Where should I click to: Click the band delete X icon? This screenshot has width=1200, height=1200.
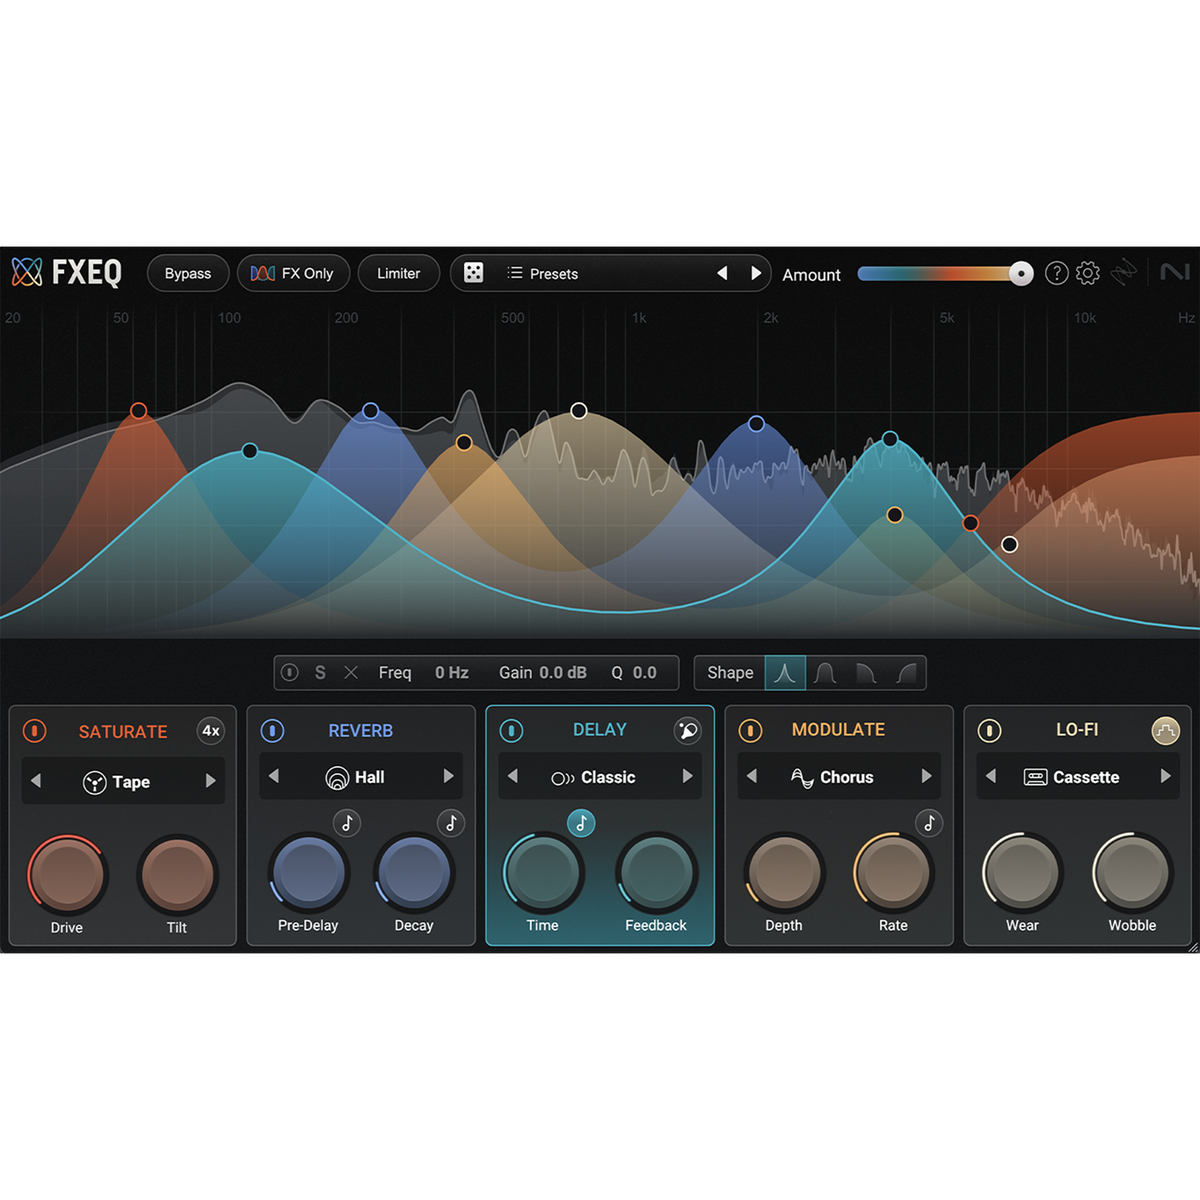351,673
